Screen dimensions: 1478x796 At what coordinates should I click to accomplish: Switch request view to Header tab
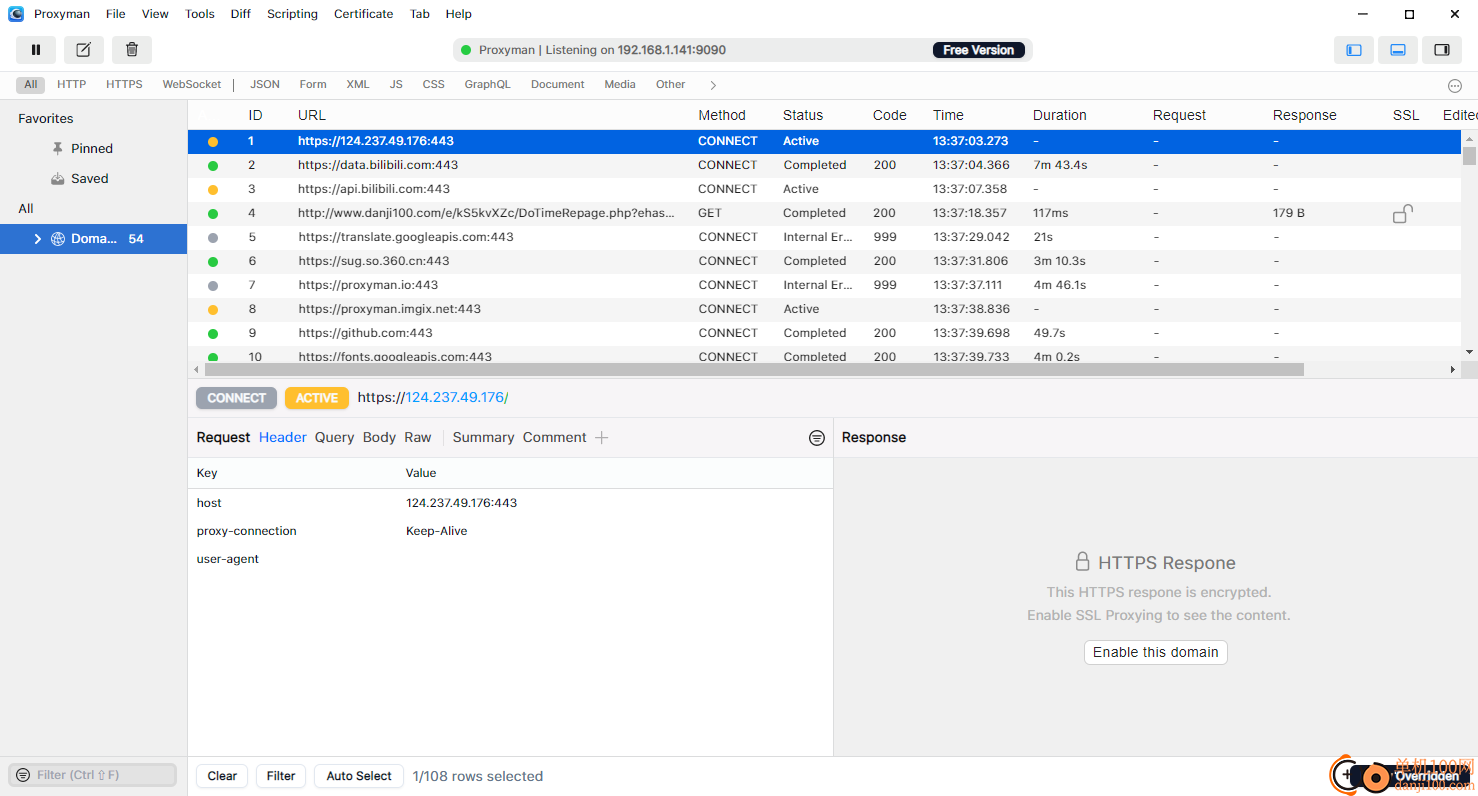(x=283, y=437)
